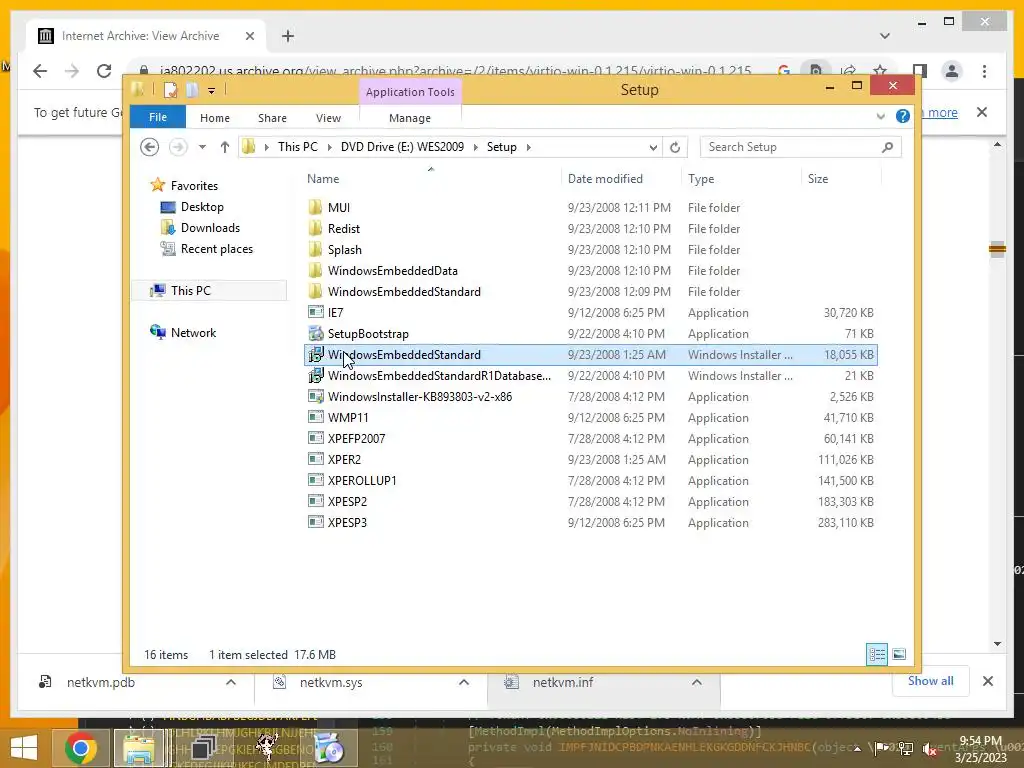Customize Quick Access Toolbar dropdown

212,91
